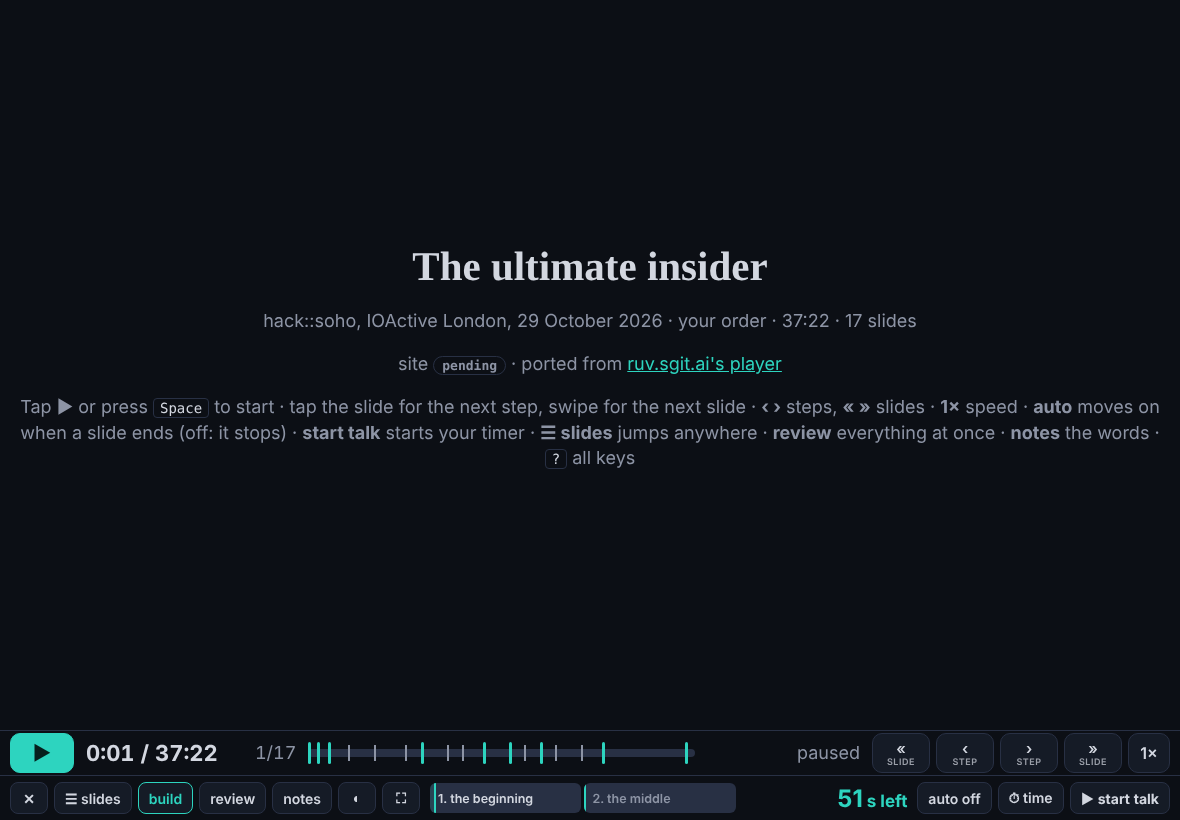Seek along the playback progress bar

click(501, 753)
